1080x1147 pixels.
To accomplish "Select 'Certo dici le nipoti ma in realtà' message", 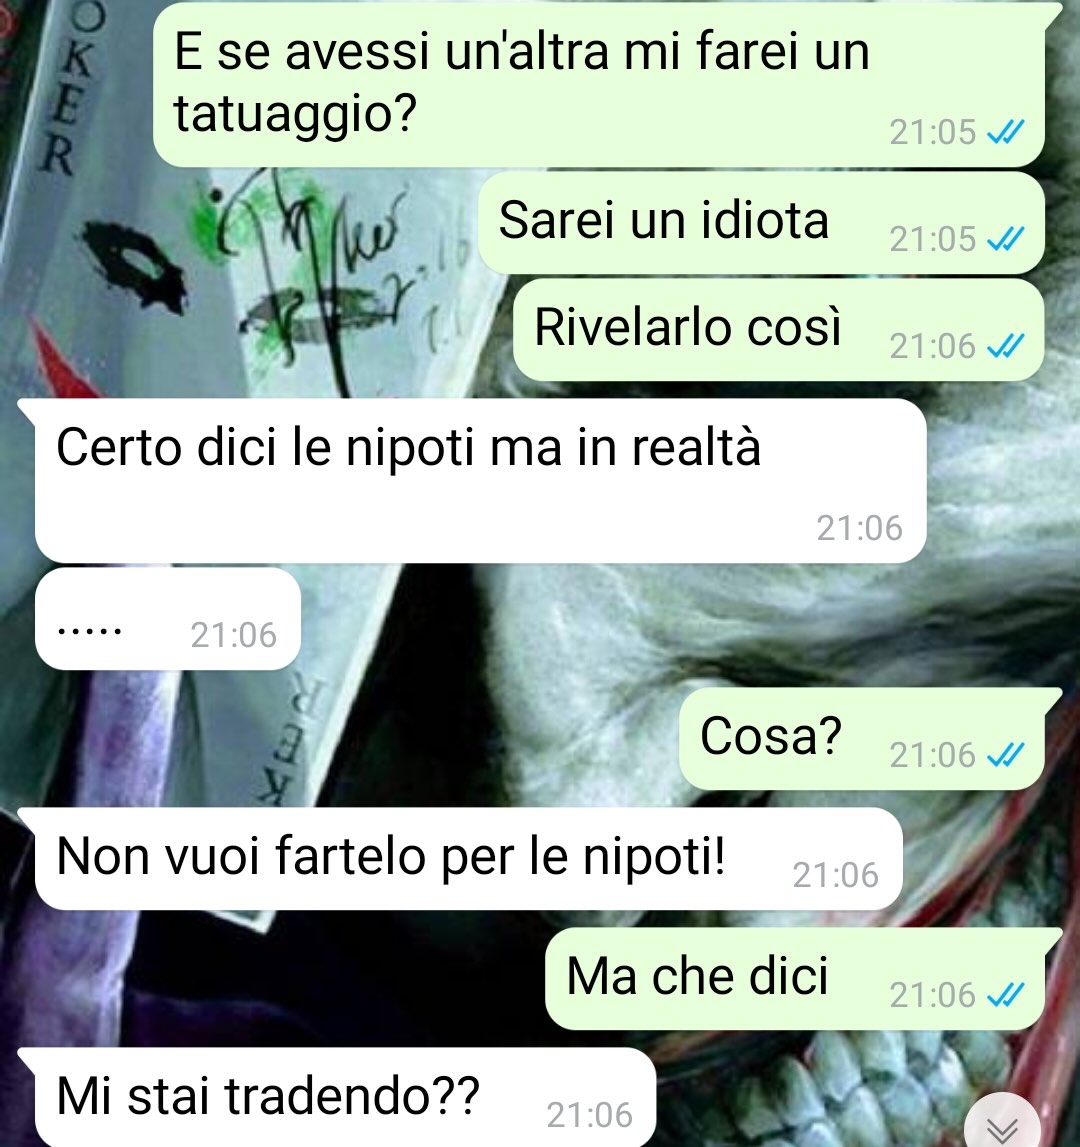I will (472, 481).
